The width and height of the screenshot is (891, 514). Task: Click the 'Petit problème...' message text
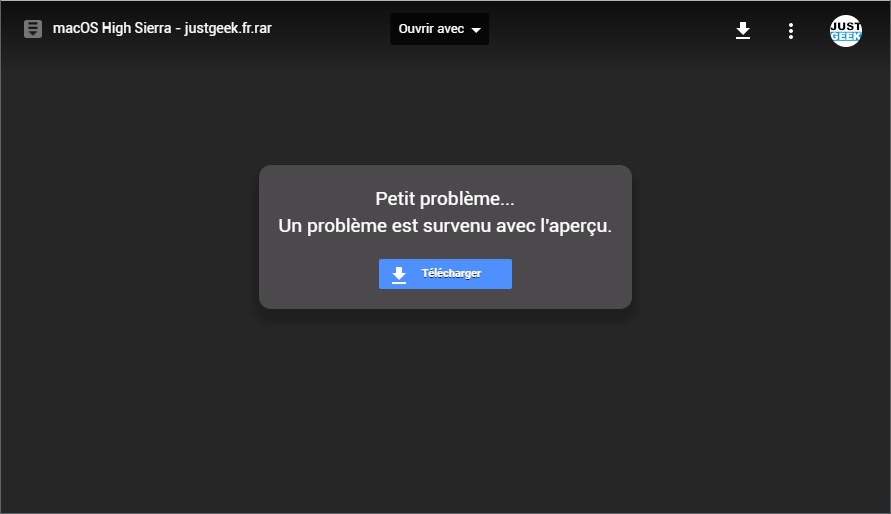coord(444,199)
